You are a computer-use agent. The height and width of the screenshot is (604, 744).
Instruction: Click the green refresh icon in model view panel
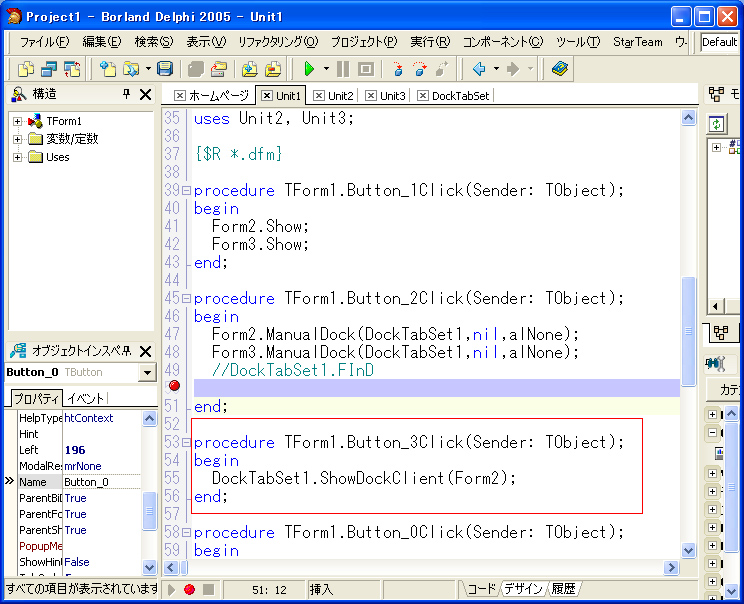click(x=716, y=124)
